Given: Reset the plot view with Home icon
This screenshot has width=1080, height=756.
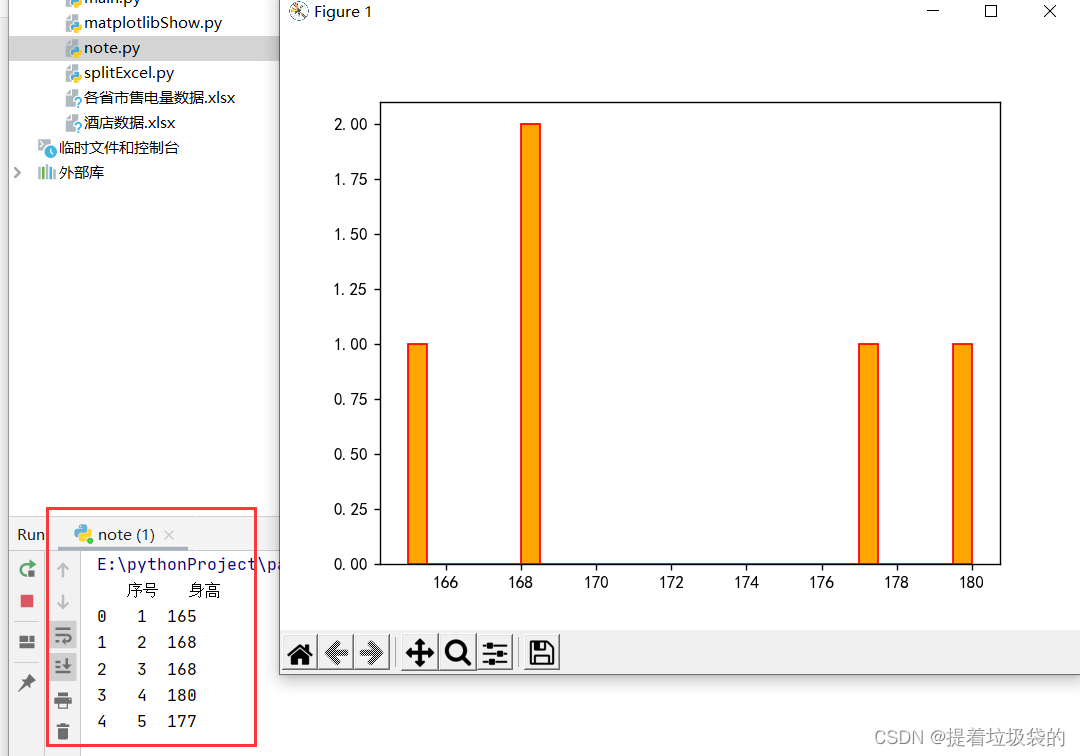Looking at the screenshot, I should pos(300,653).
